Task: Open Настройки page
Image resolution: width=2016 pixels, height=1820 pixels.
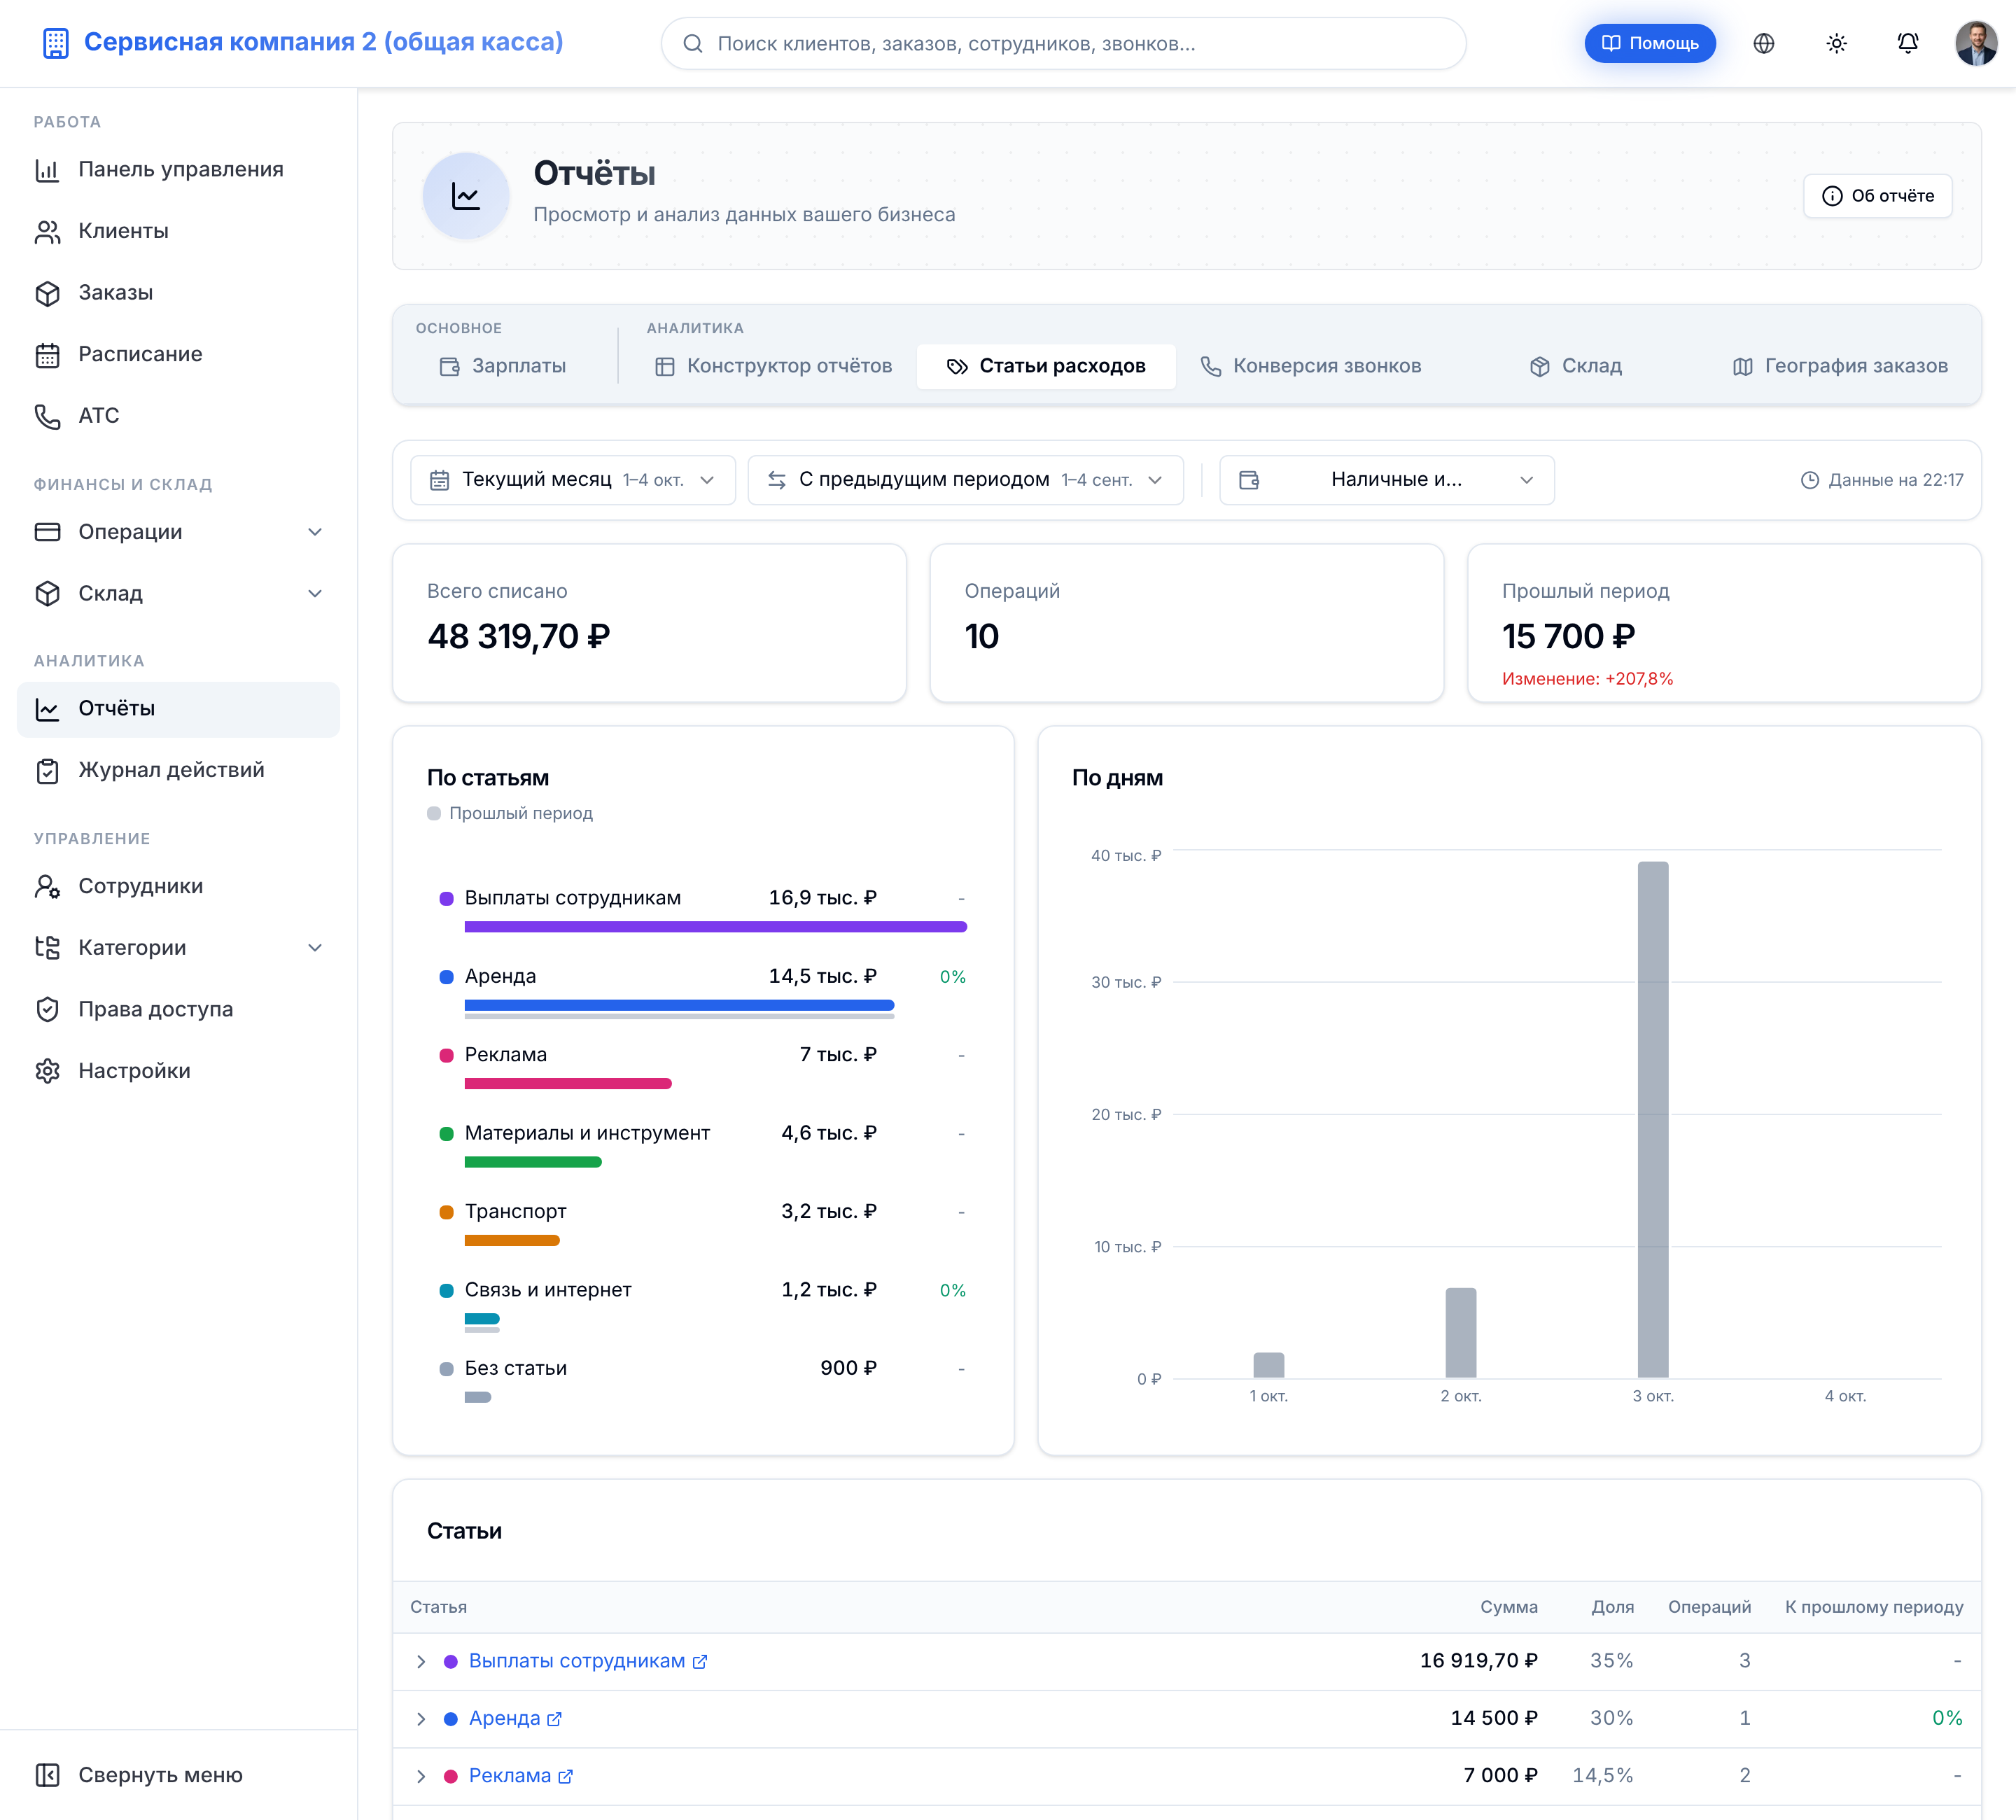Action: tap(178, 1071)
